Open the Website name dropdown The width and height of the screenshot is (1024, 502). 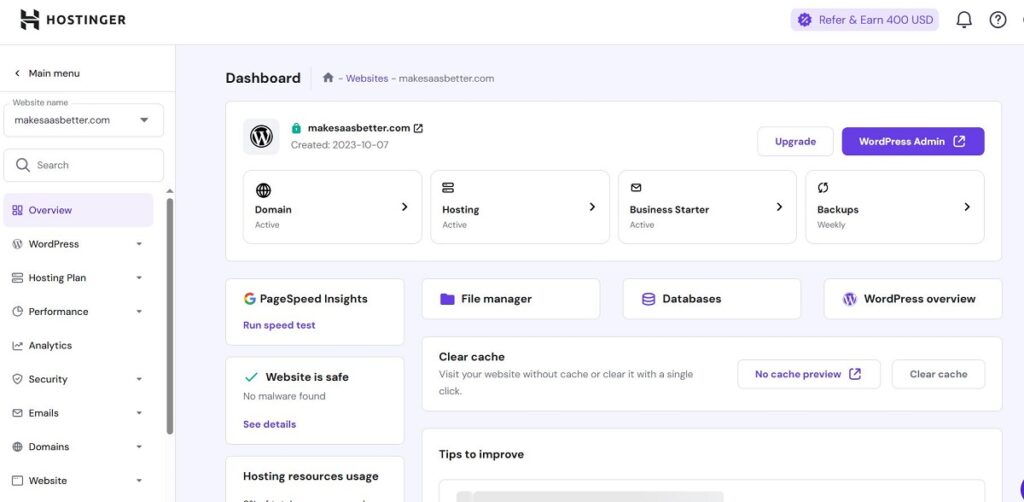[84, 120]
